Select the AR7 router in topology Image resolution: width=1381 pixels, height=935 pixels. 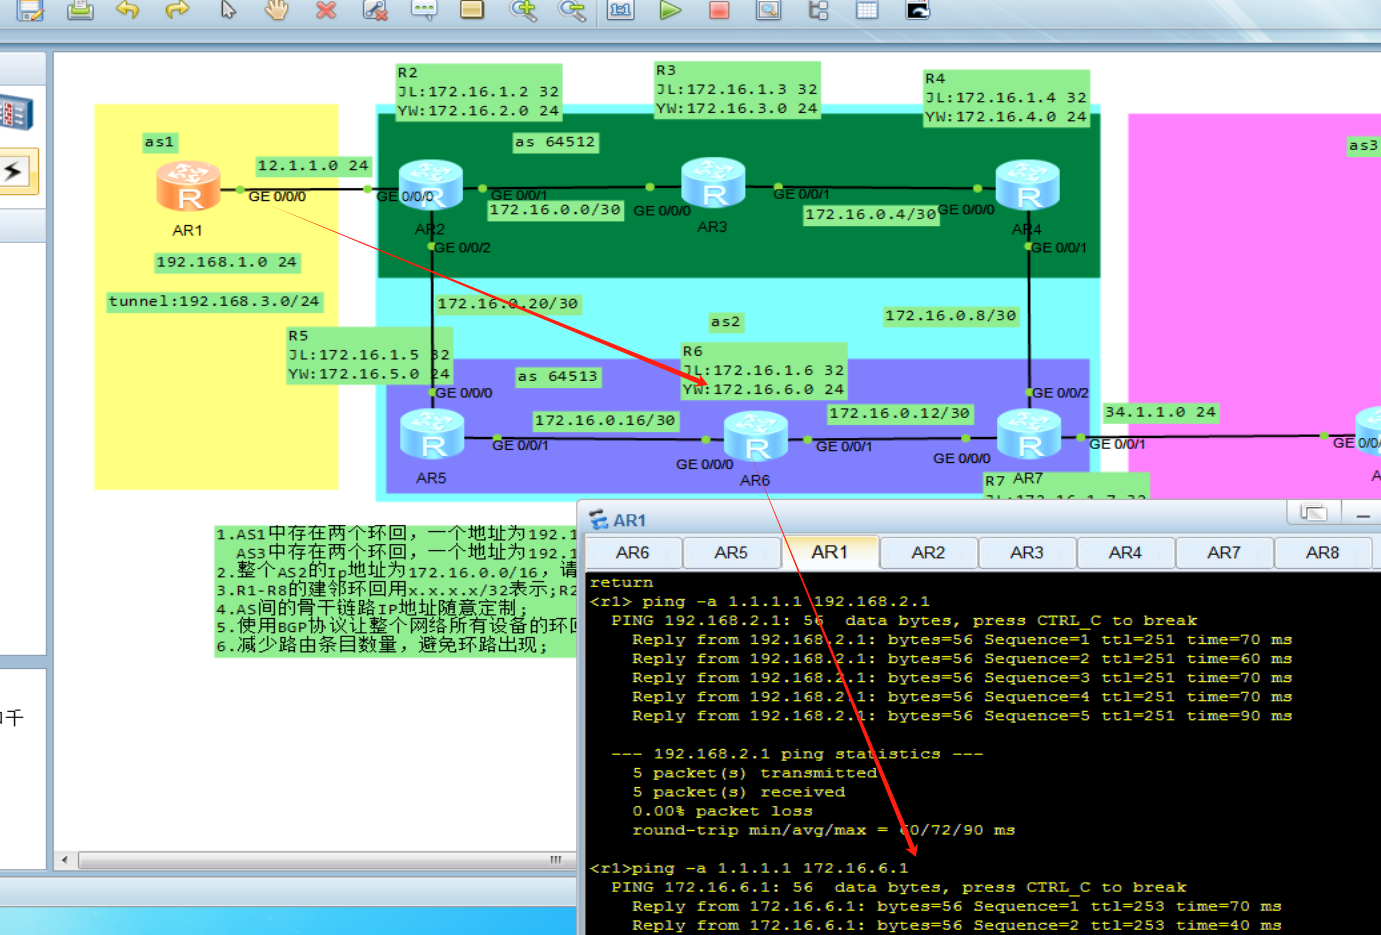[x=1029, y=434]
